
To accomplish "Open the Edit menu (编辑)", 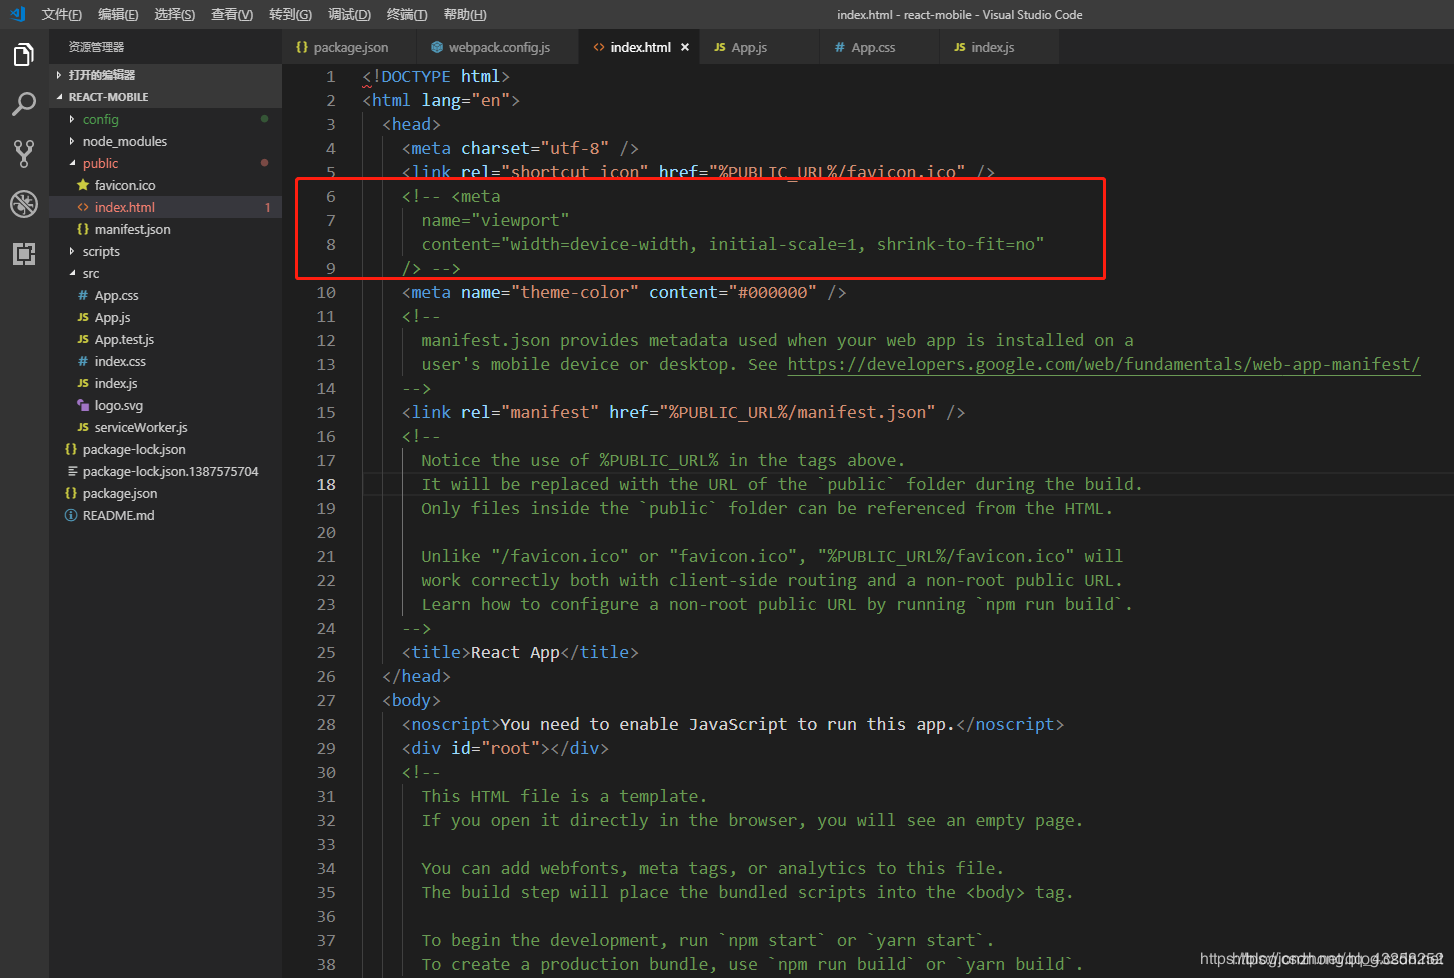I will [118, 14].
